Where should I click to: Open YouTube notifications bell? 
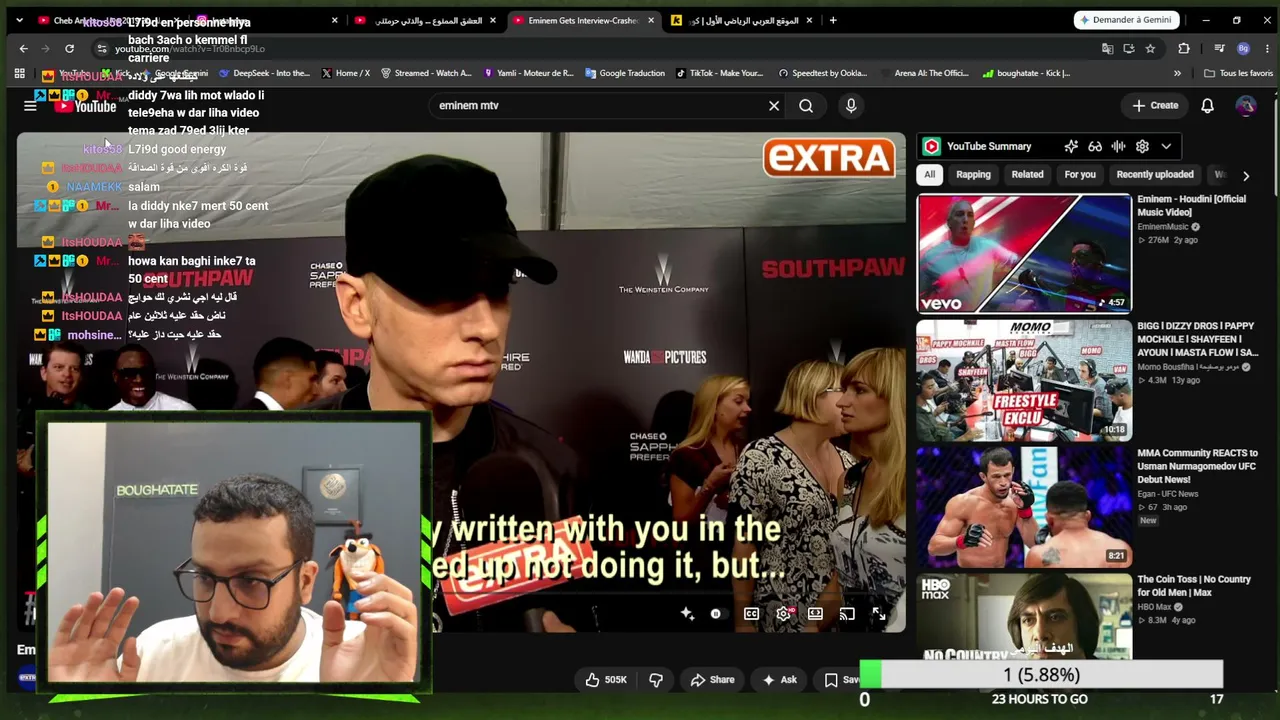tap(1207, 105)
